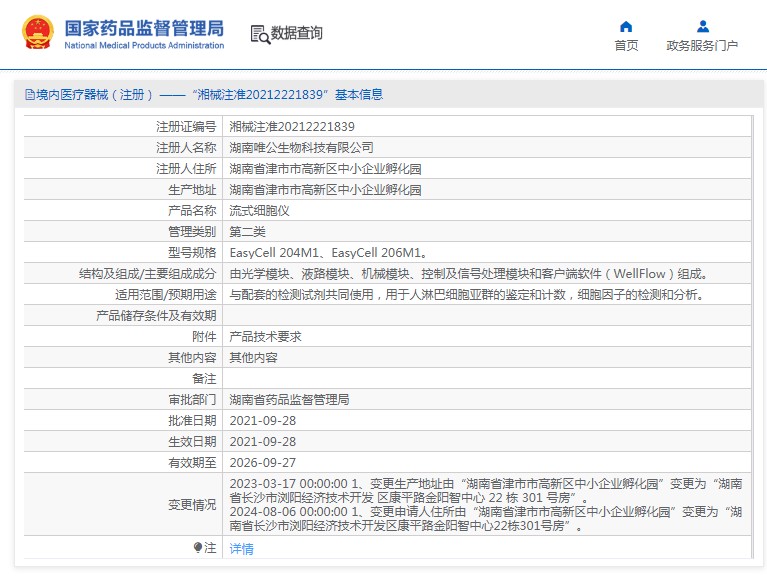The height and width of the screenshot is (580, 767).
Task: Click the 管理类别 row label
Action: click(x=192, y=232)
